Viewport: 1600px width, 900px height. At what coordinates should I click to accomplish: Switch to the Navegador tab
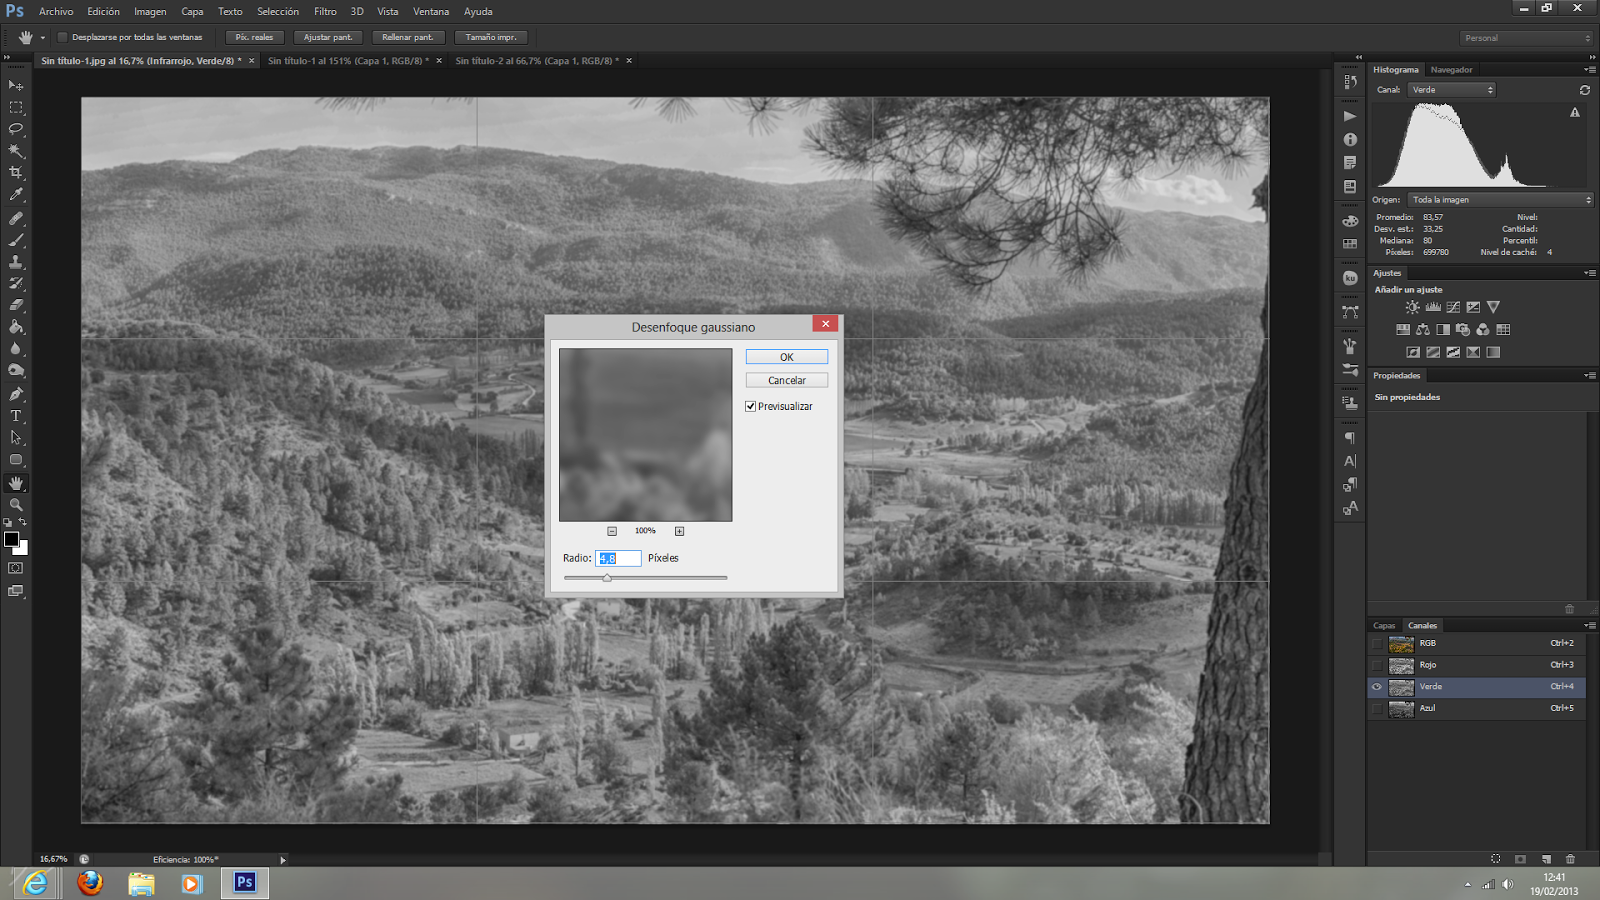1451,70
